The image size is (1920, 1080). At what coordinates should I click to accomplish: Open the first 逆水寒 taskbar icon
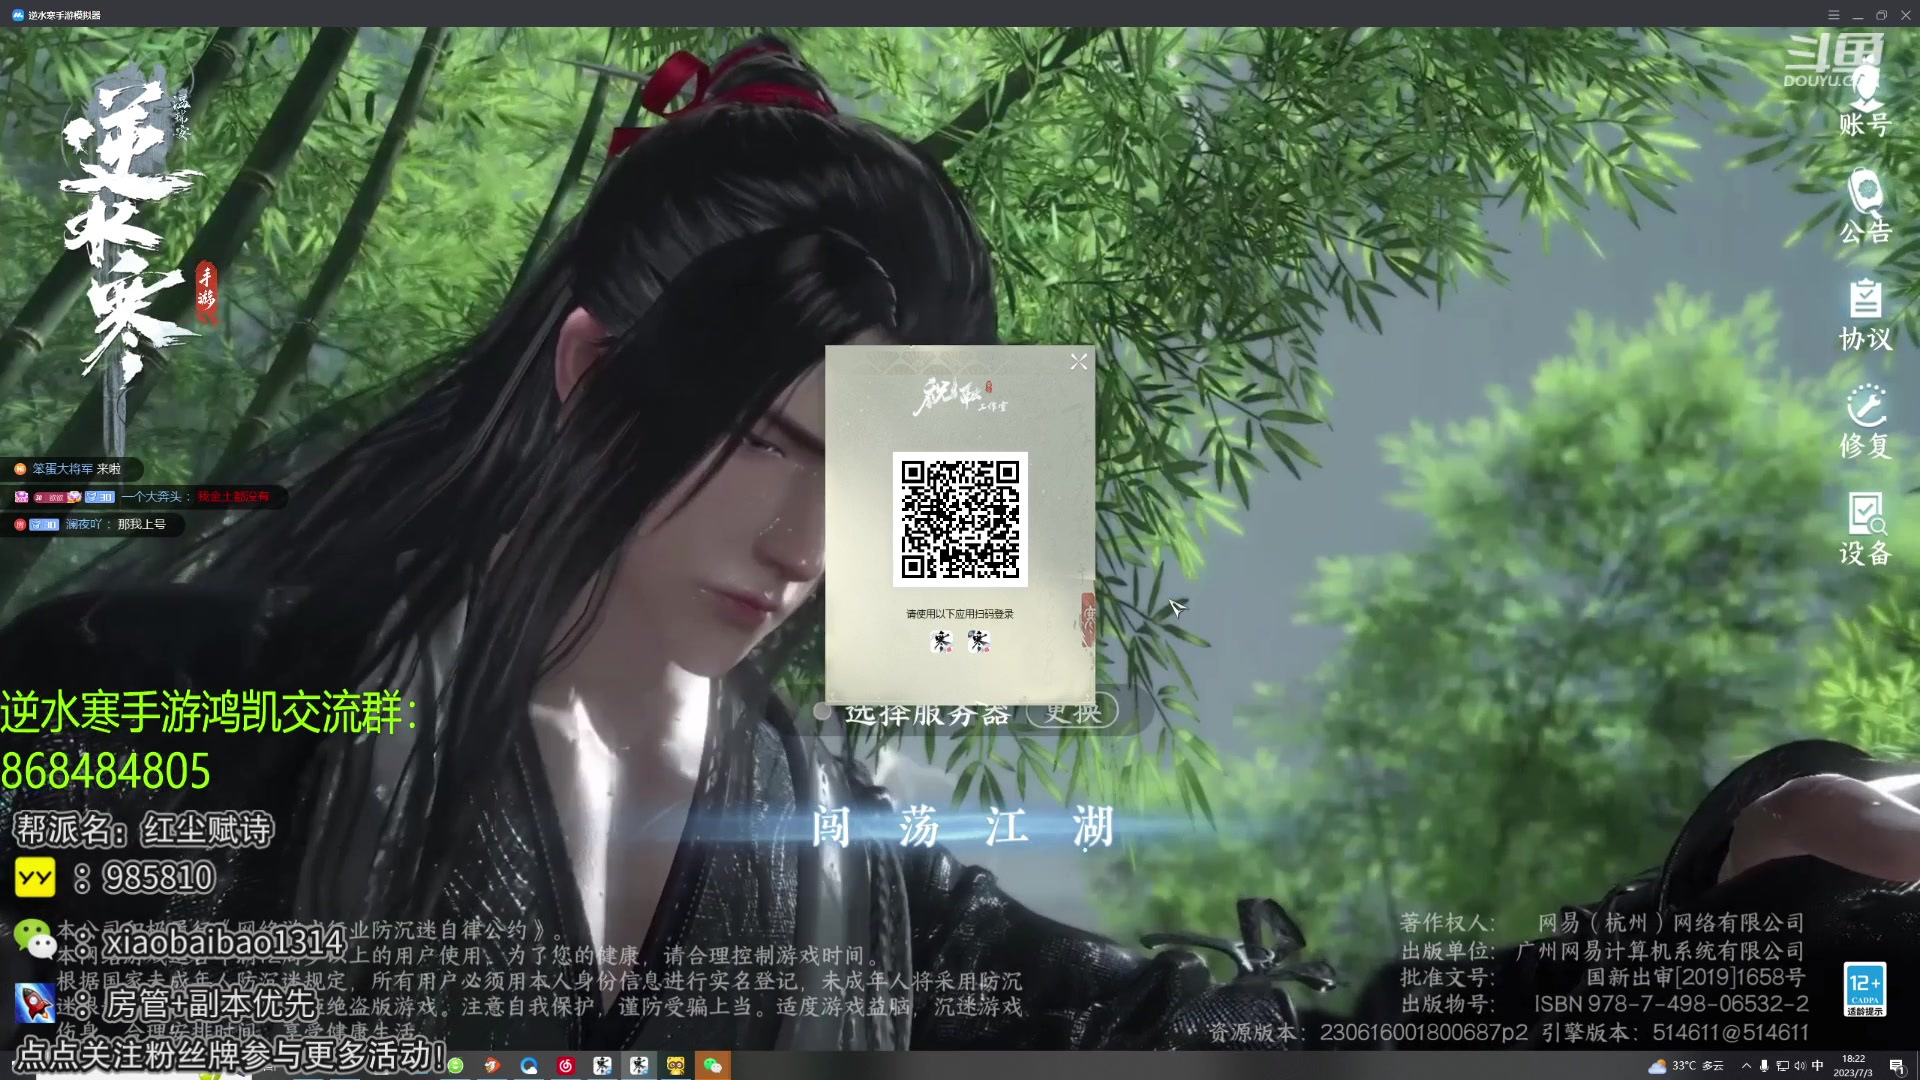[602, 1066]
